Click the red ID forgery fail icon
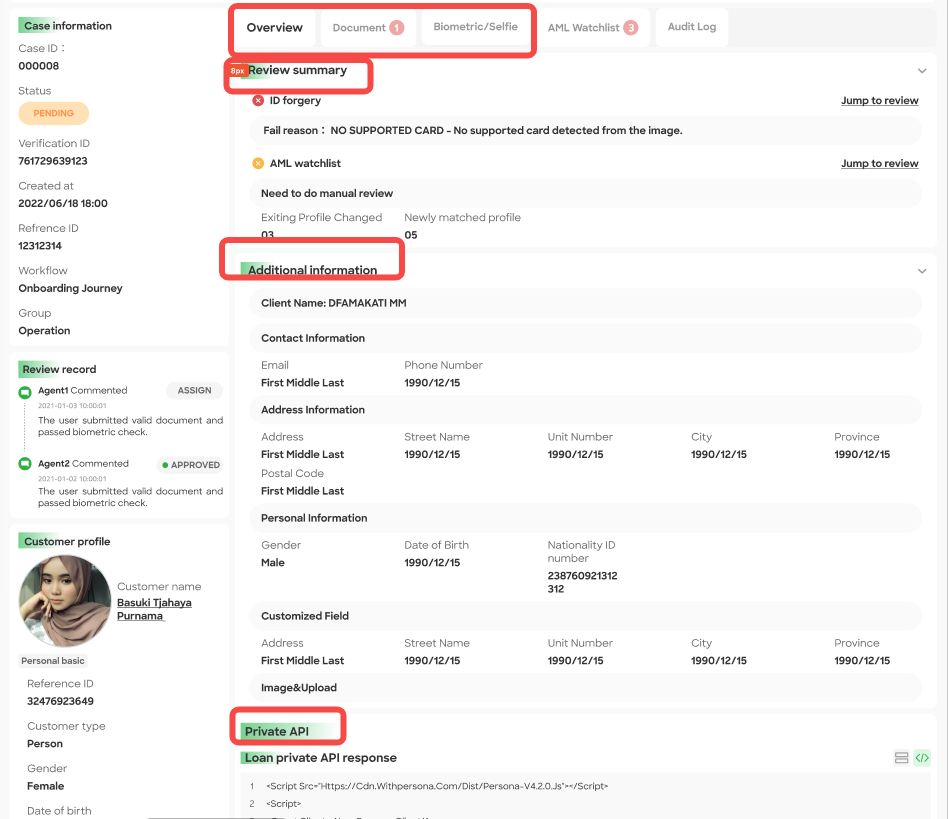The height and width of the screenshot is (819, 948). [x=258, y=100]
